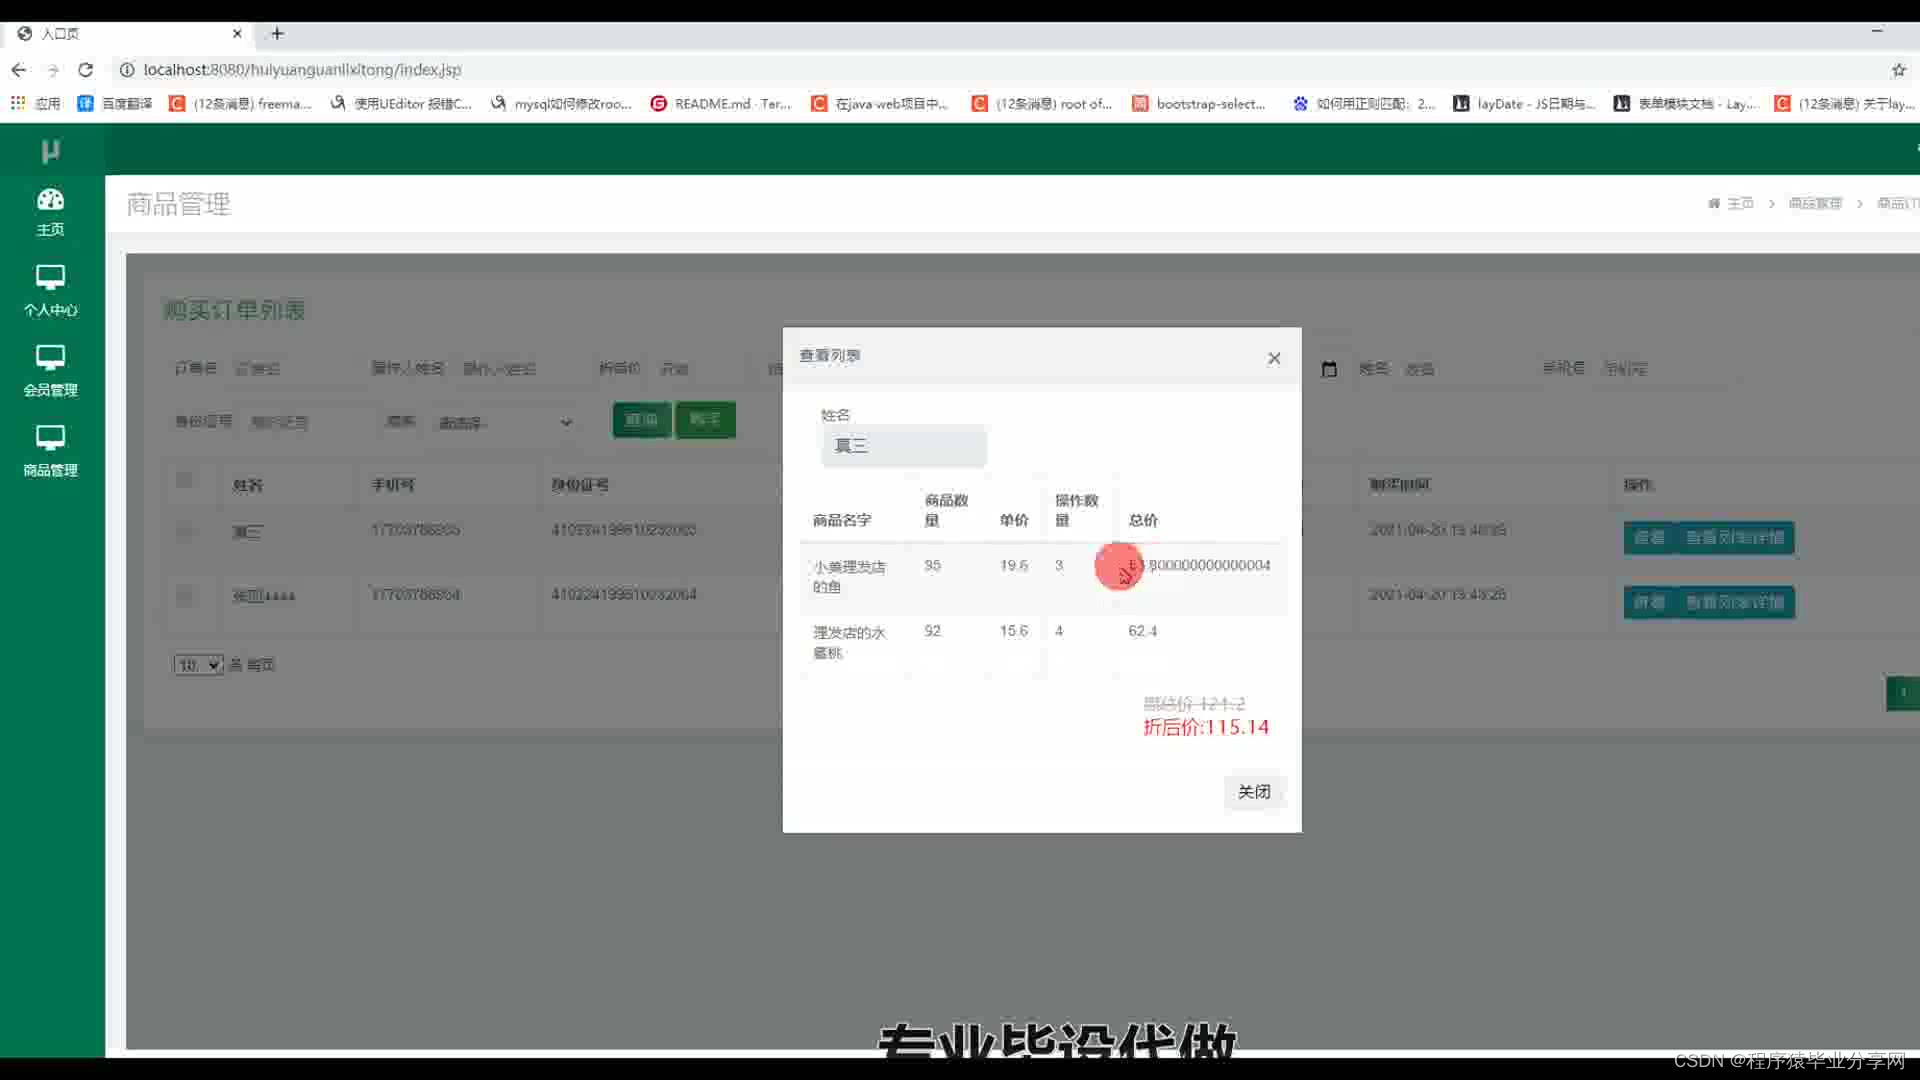Check the second order row checkbox
The height and width of the screenshot is (1080, 1920).
[x=184, y=596]
